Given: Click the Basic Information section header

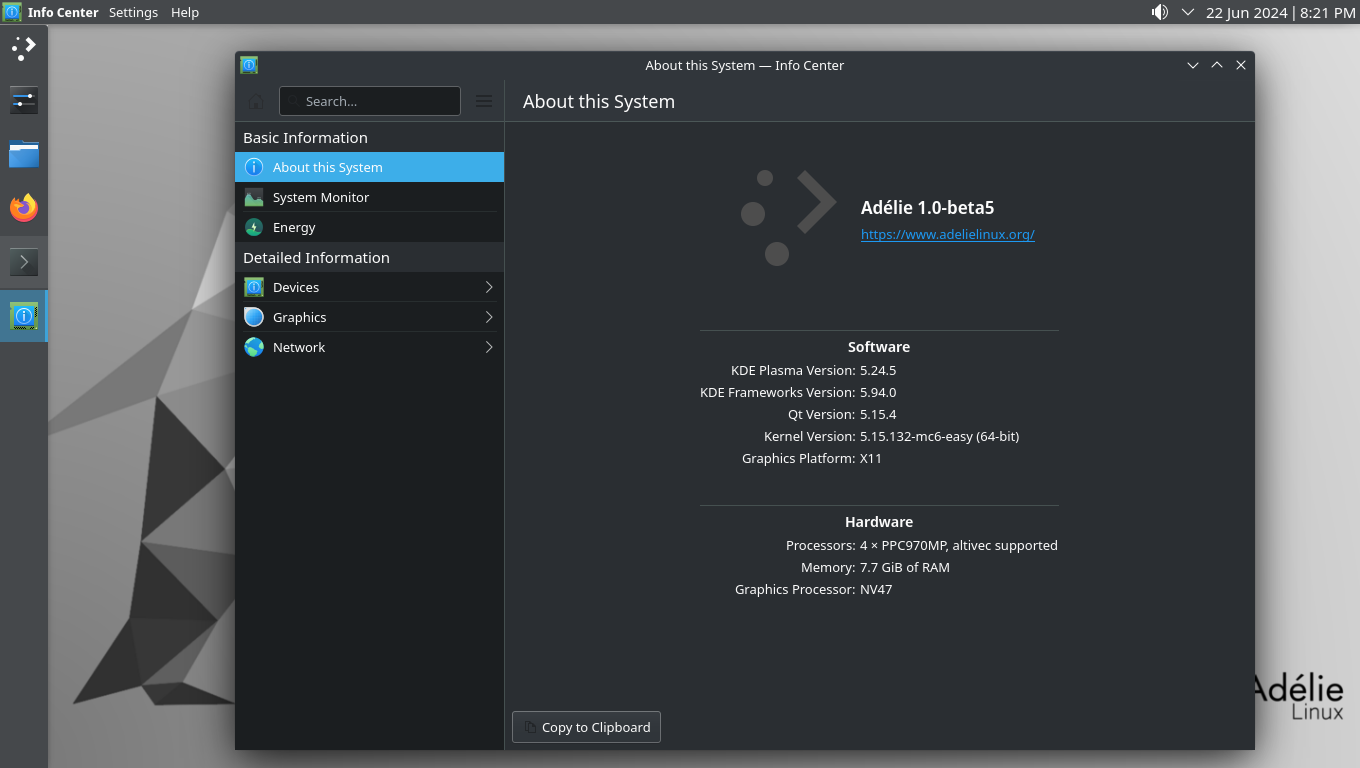Looking at the screenshot, I should click(305, 138).
